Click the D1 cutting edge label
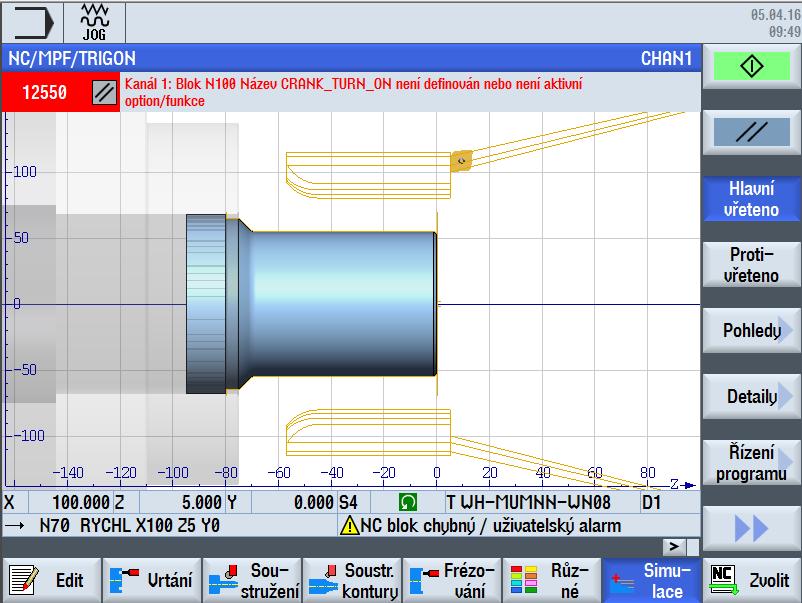 click(x=651, y=502)
